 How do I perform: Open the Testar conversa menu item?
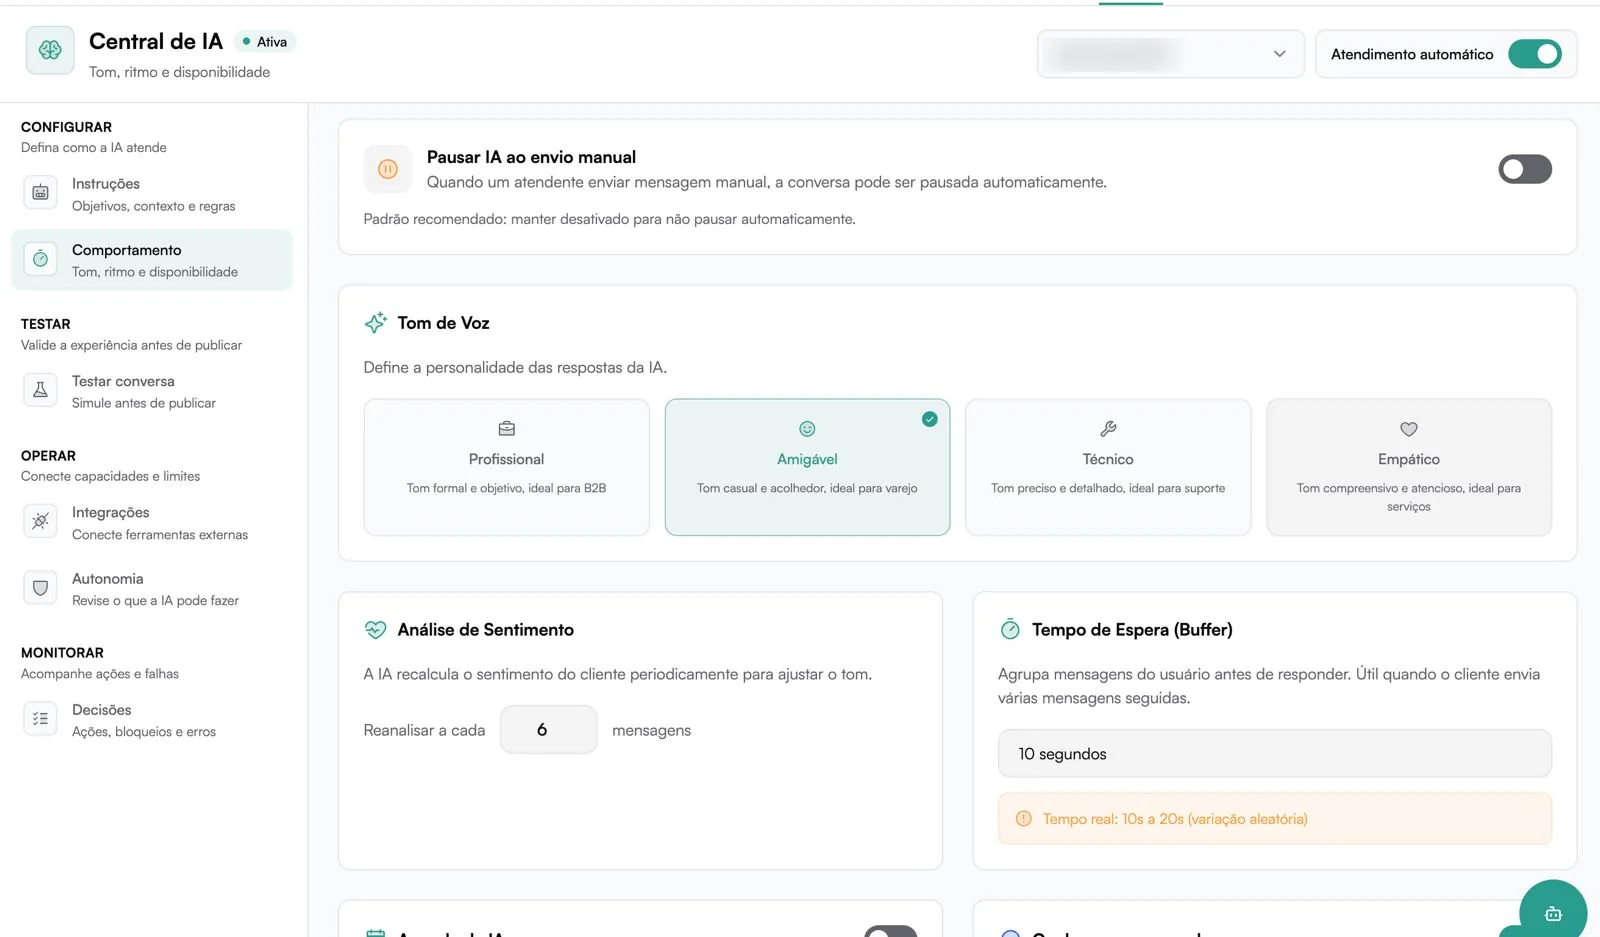[152, 391]
